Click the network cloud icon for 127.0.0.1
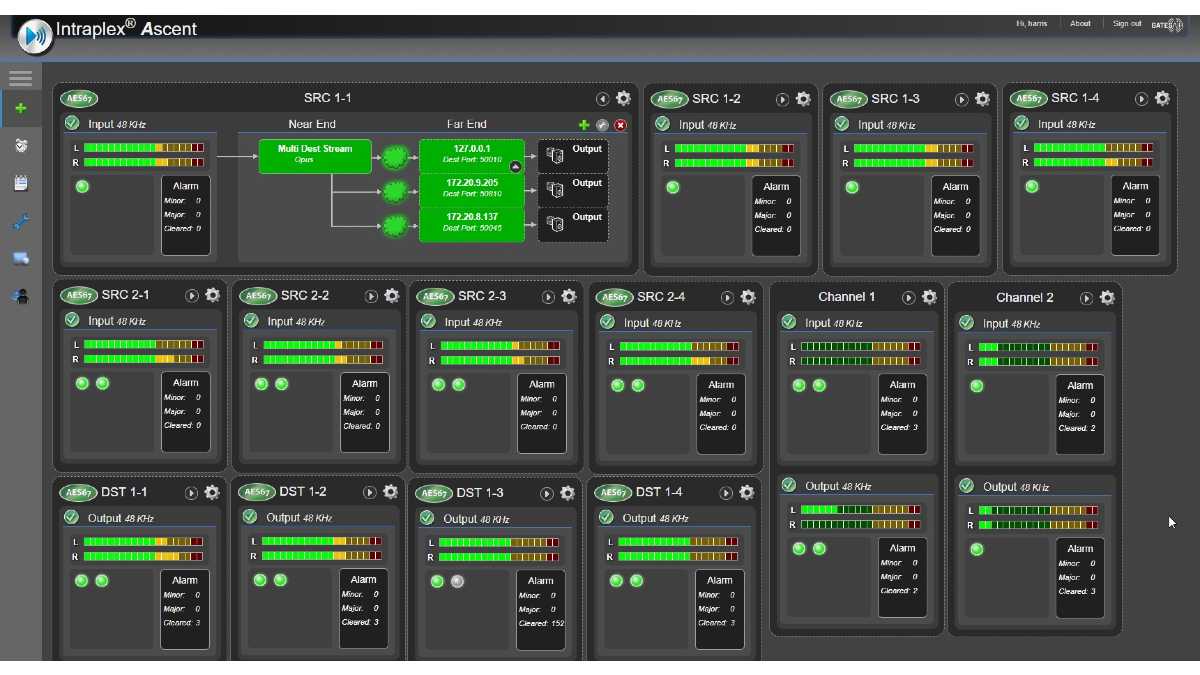 (x=396, y=156)
